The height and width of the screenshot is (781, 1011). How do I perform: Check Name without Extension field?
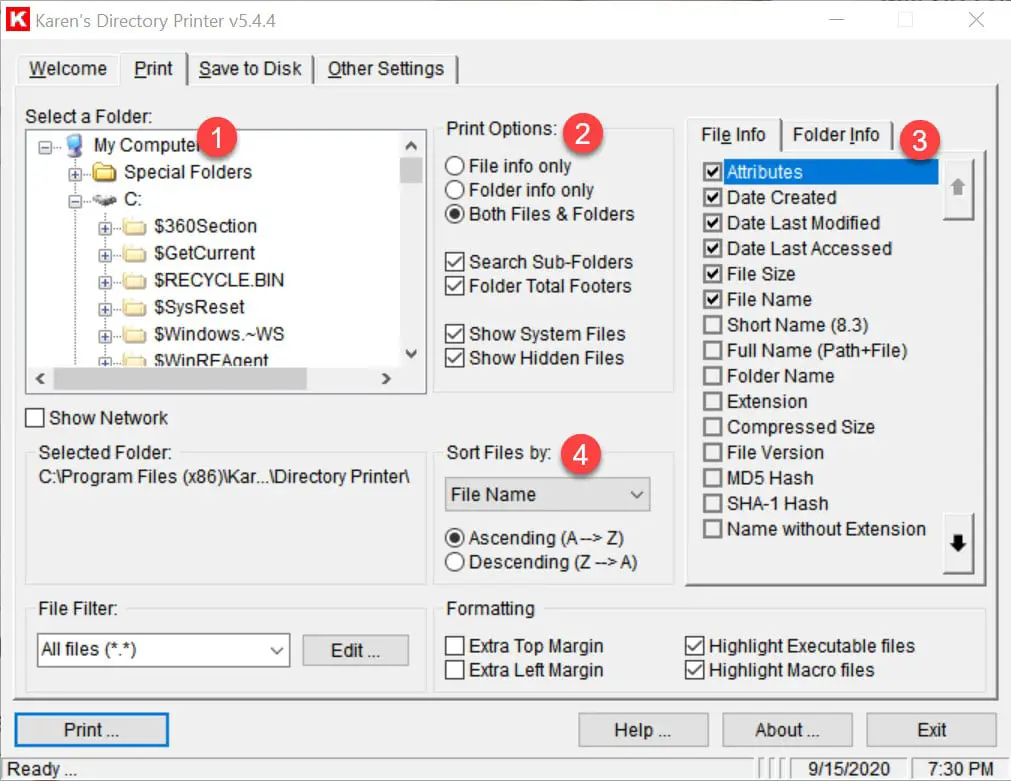pyautogui.click(x=712, y=529)
